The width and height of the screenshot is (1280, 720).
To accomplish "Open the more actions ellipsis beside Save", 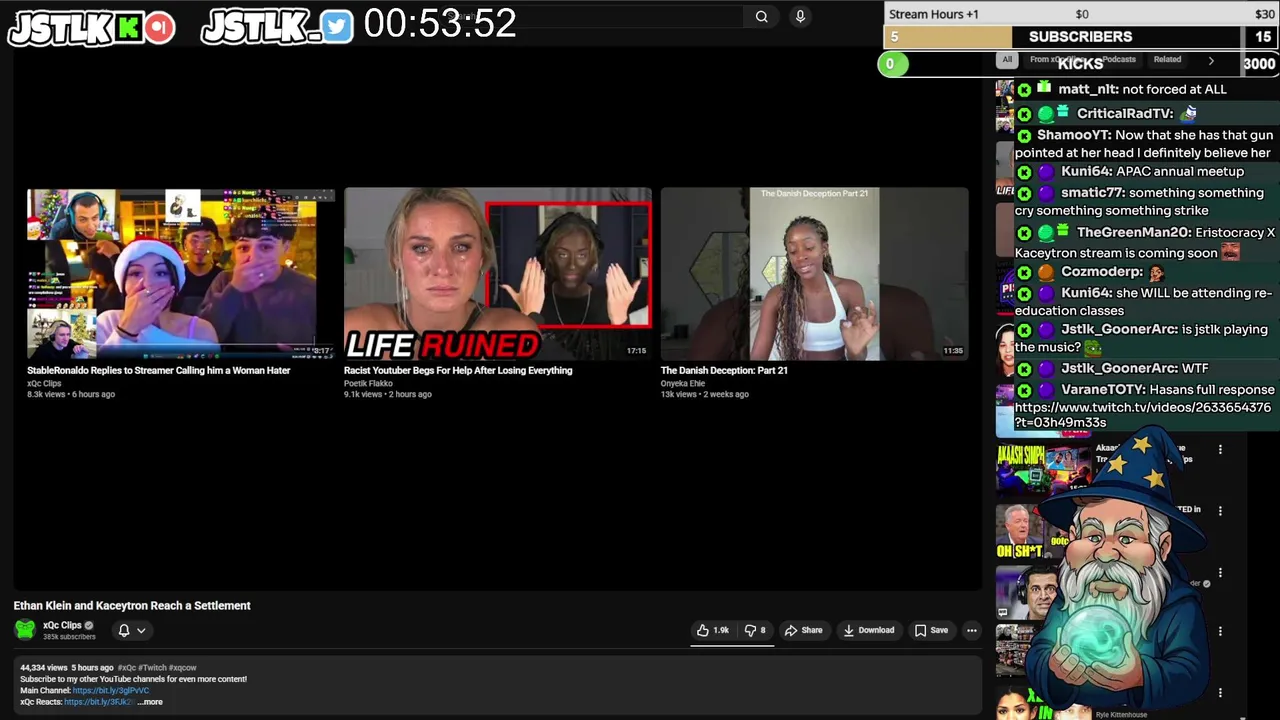I will [971, 630].
